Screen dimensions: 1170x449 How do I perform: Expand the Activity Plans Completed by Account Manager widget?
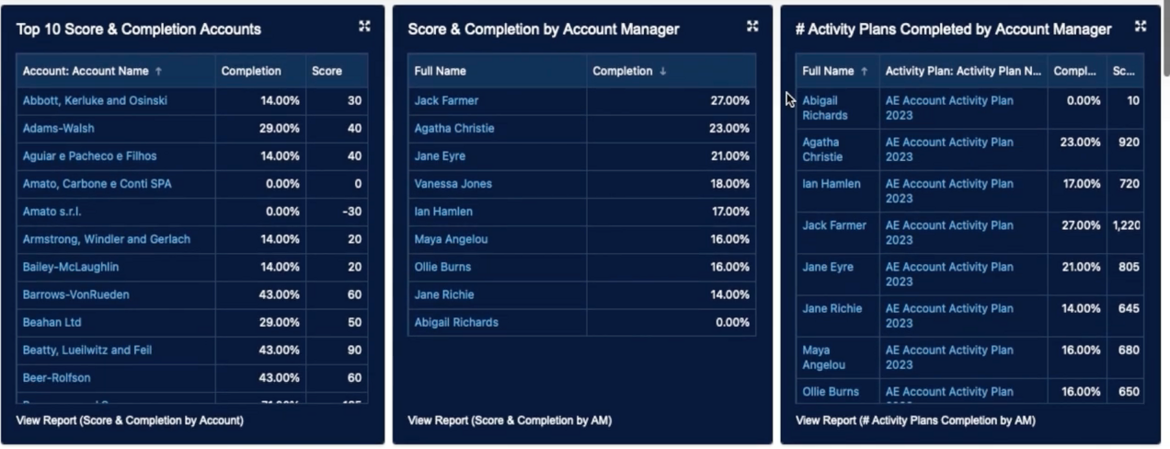point(1140,27)
